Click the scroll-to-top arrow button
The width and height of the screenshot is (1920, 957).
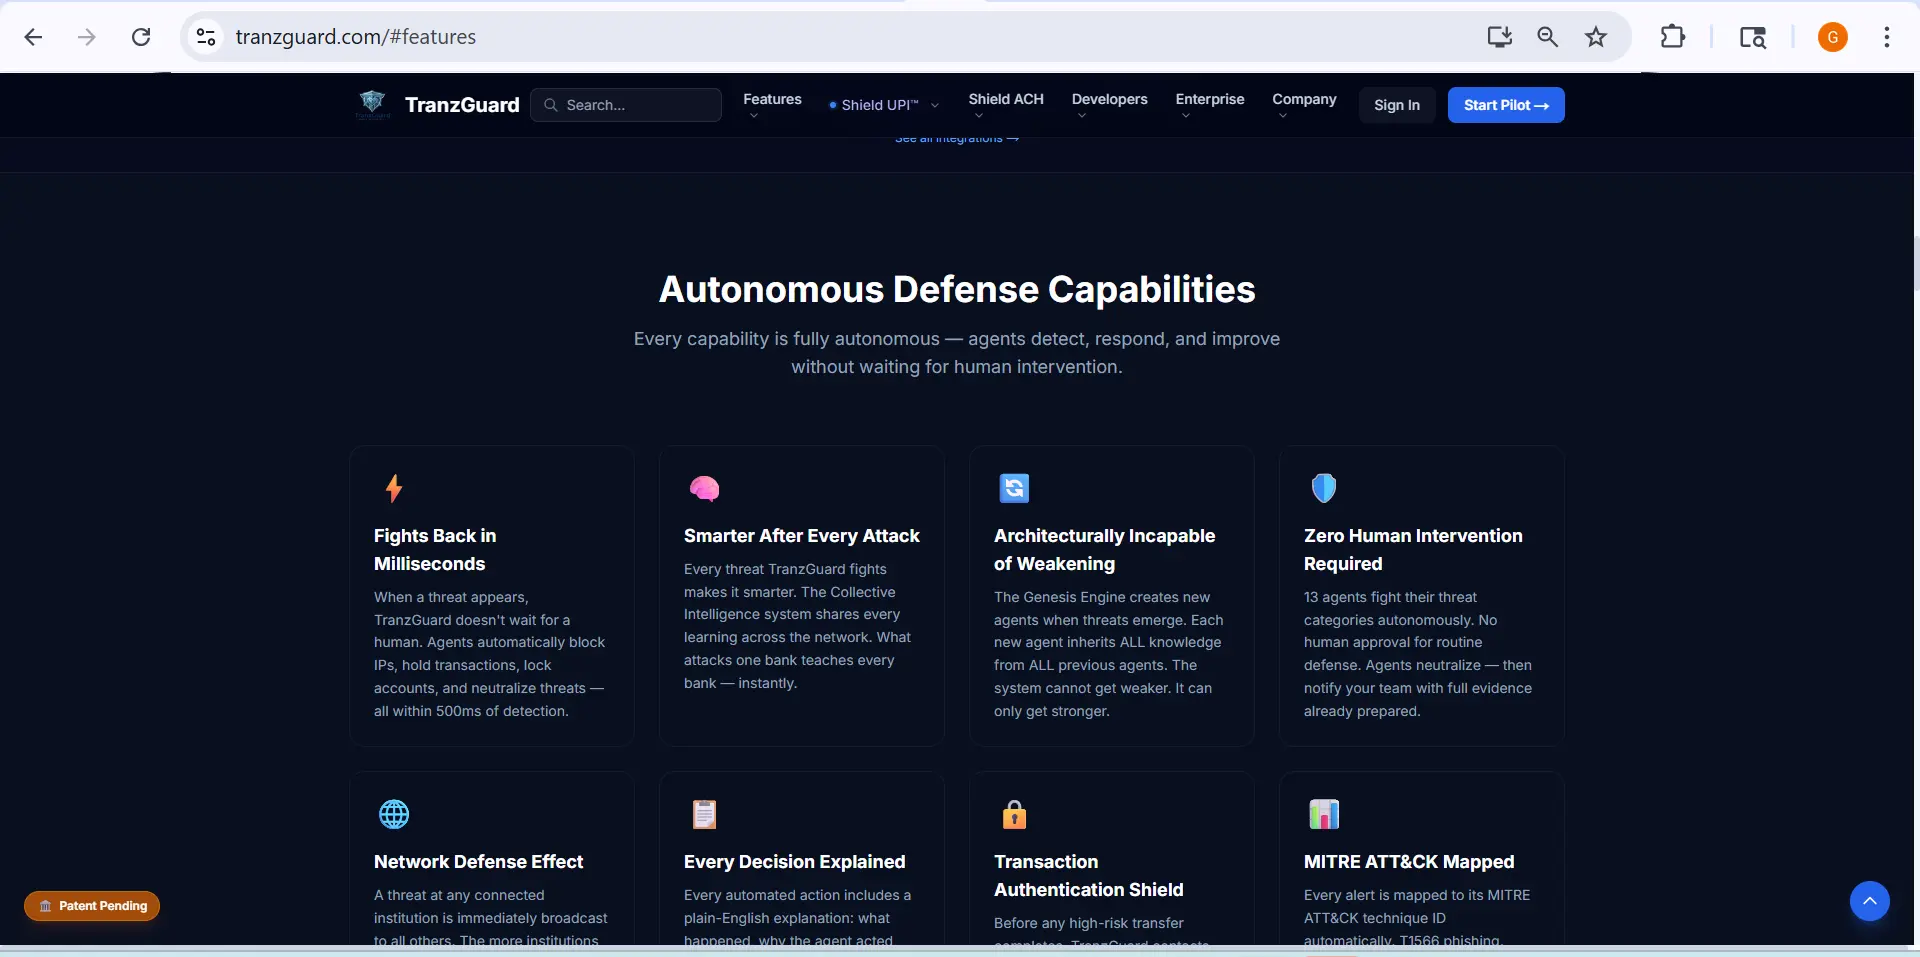pyautogui.click(x=1869, y=901)
